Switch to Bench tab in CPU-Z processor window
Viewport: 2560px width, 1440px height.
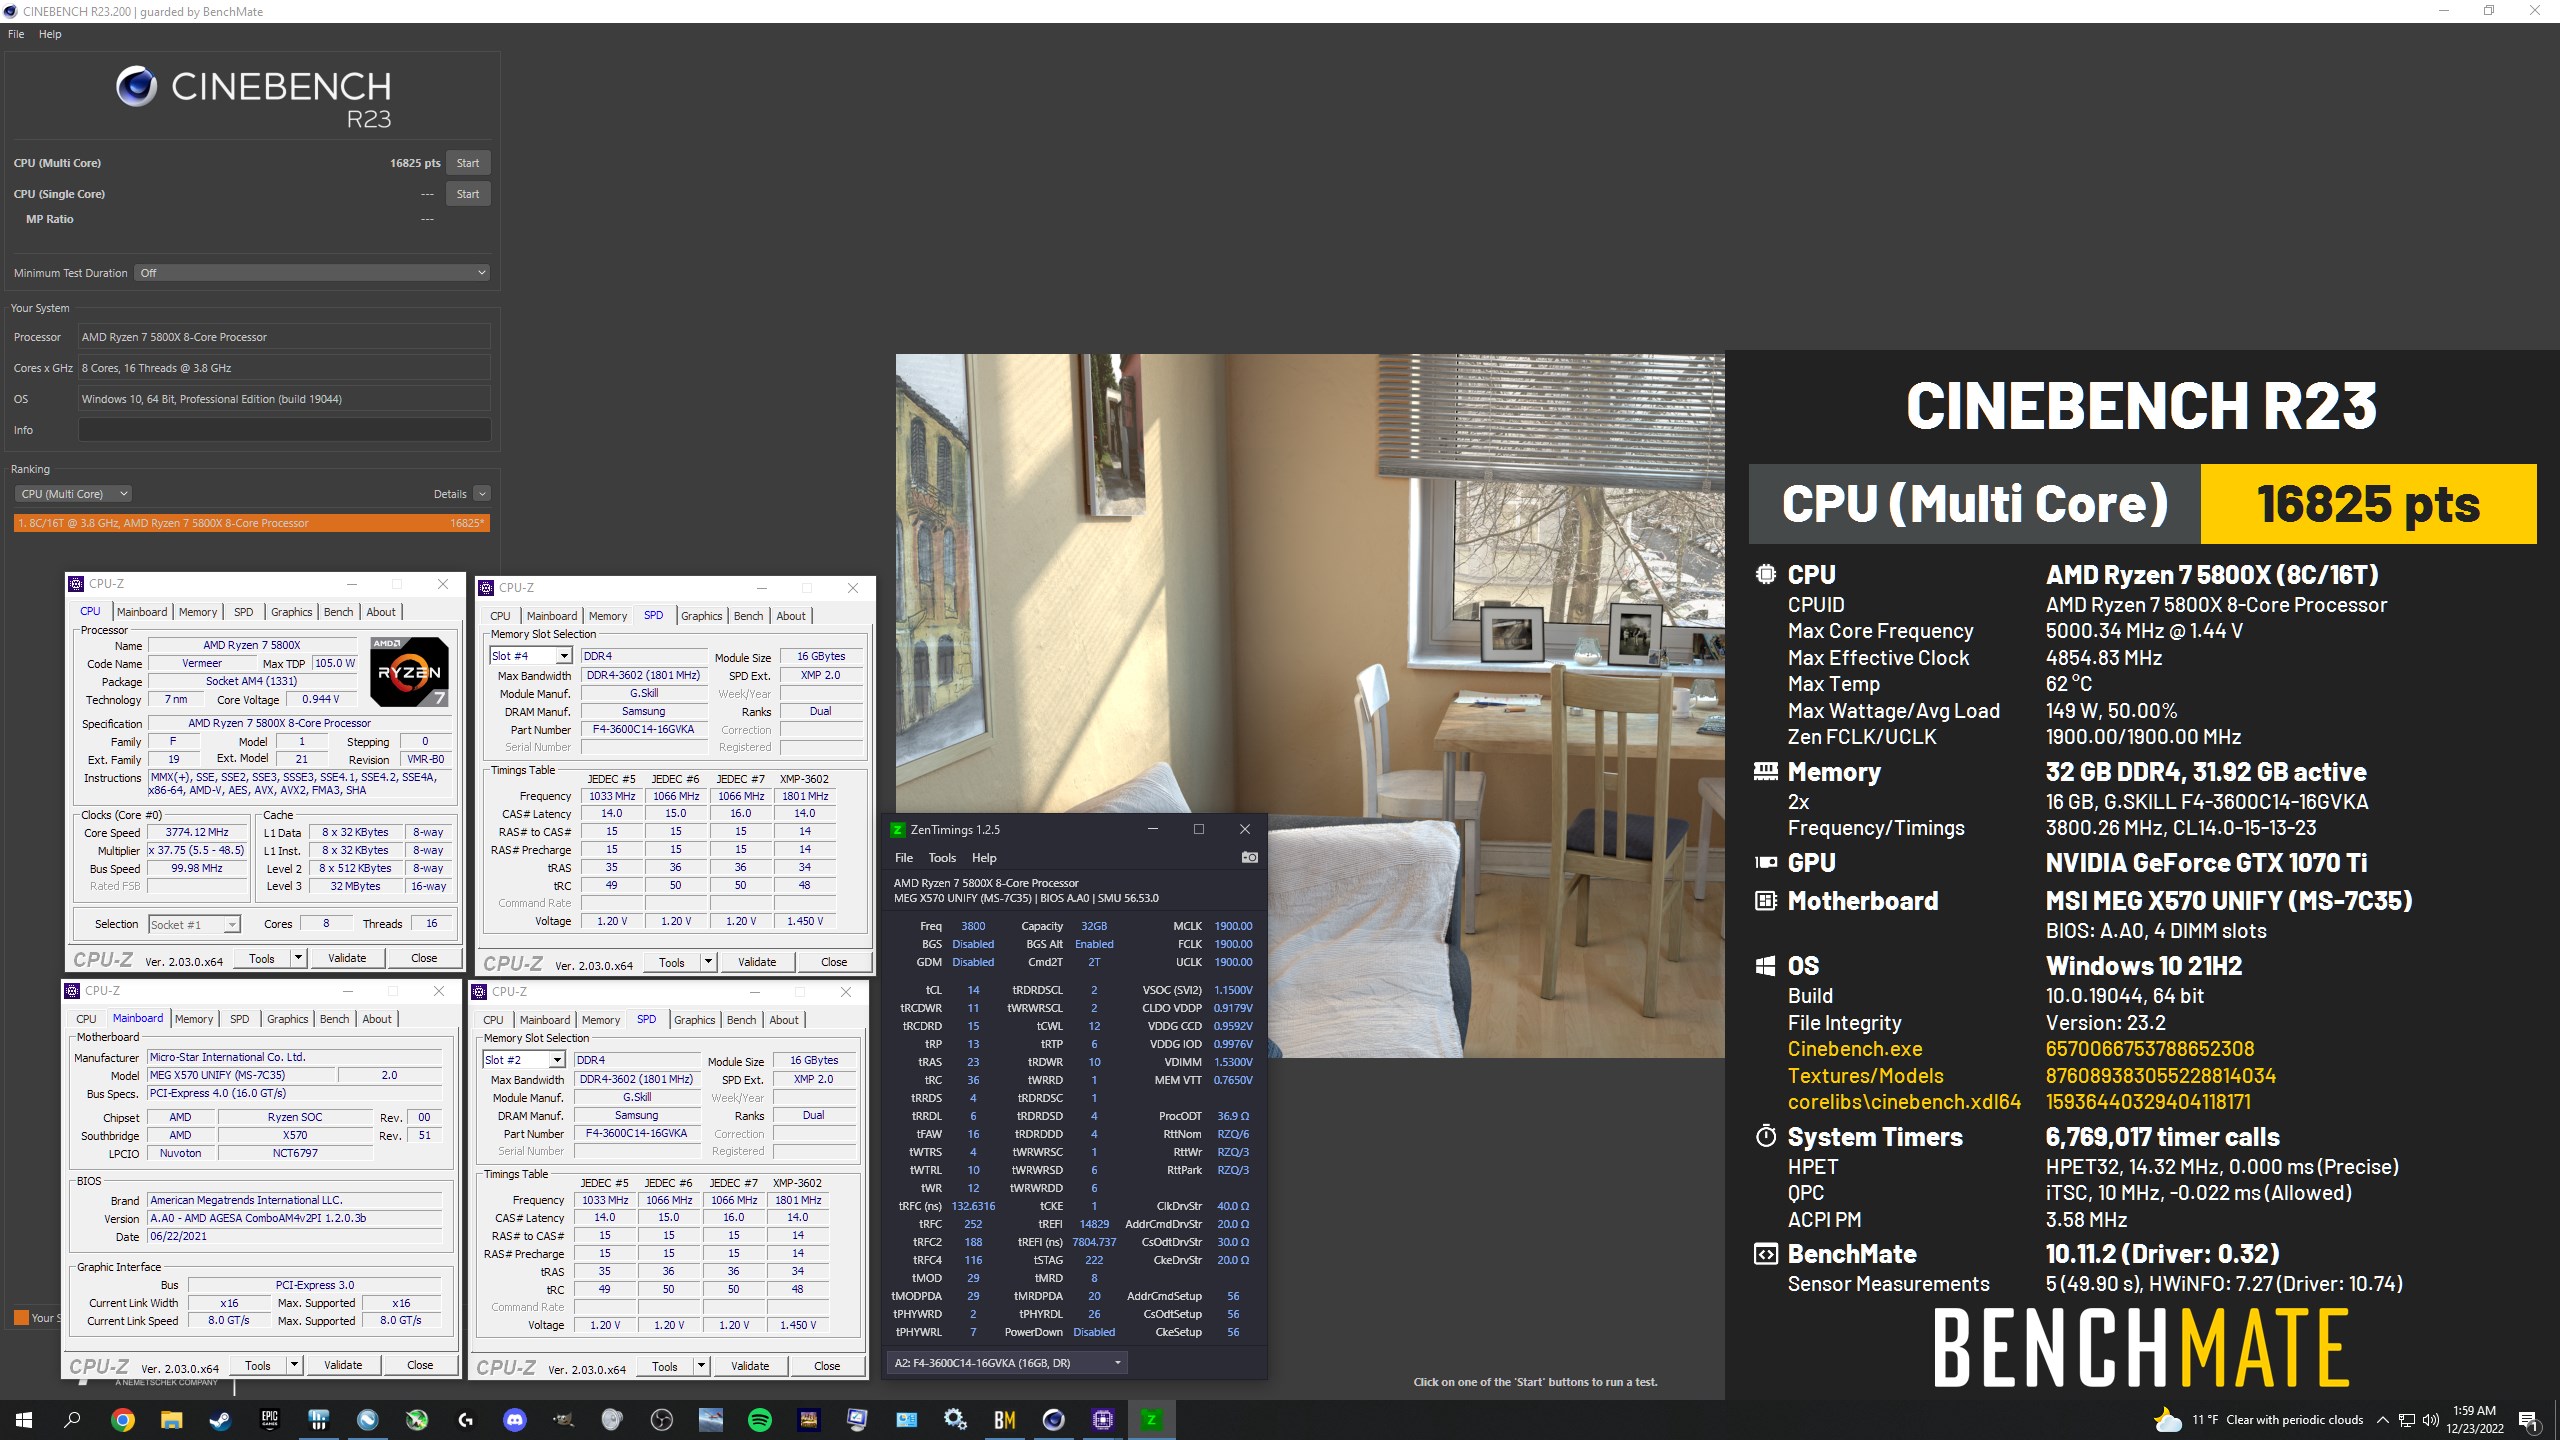coord(338,612)
